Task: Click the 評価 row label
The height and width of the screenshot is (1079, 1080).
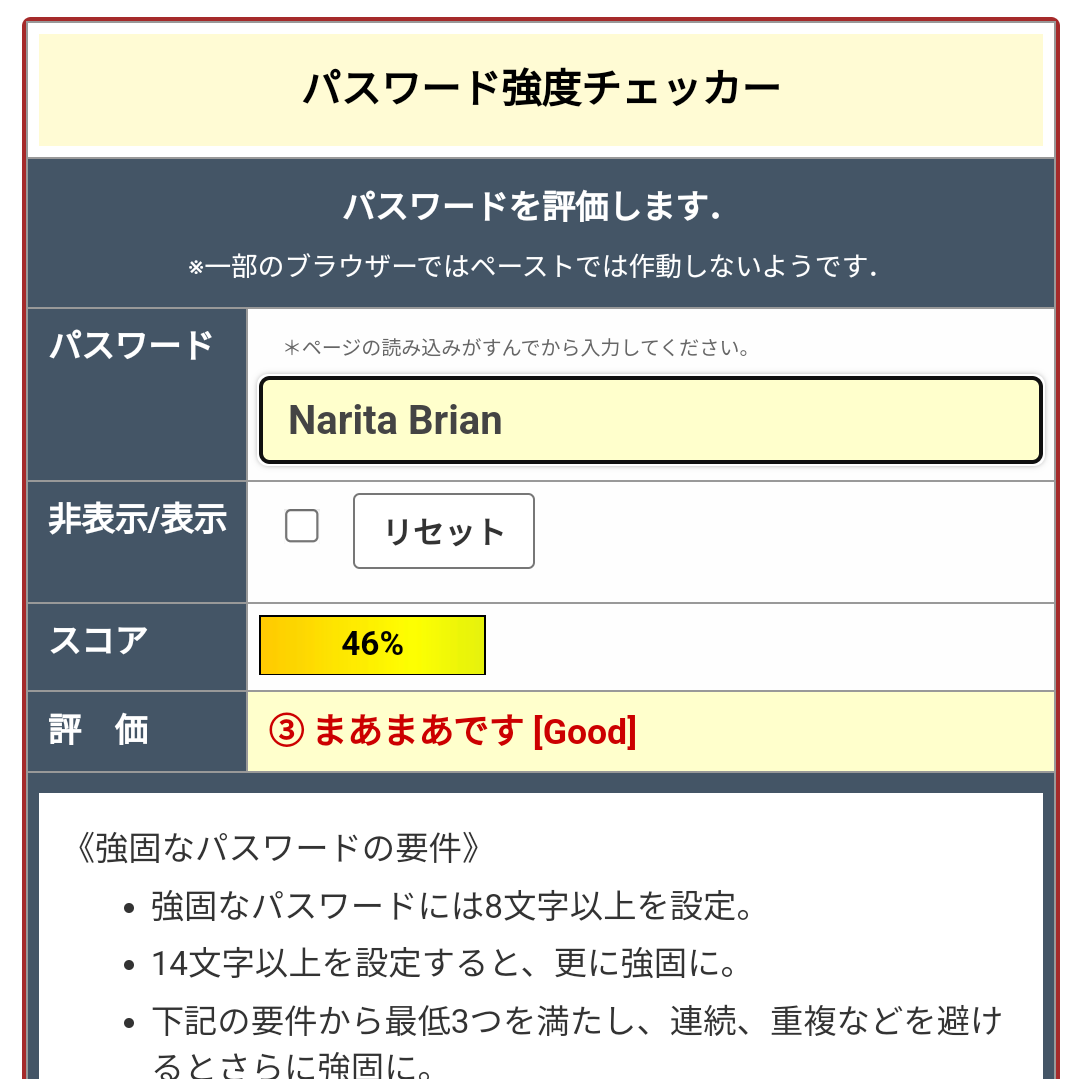Action: click(x=99, y=730)
